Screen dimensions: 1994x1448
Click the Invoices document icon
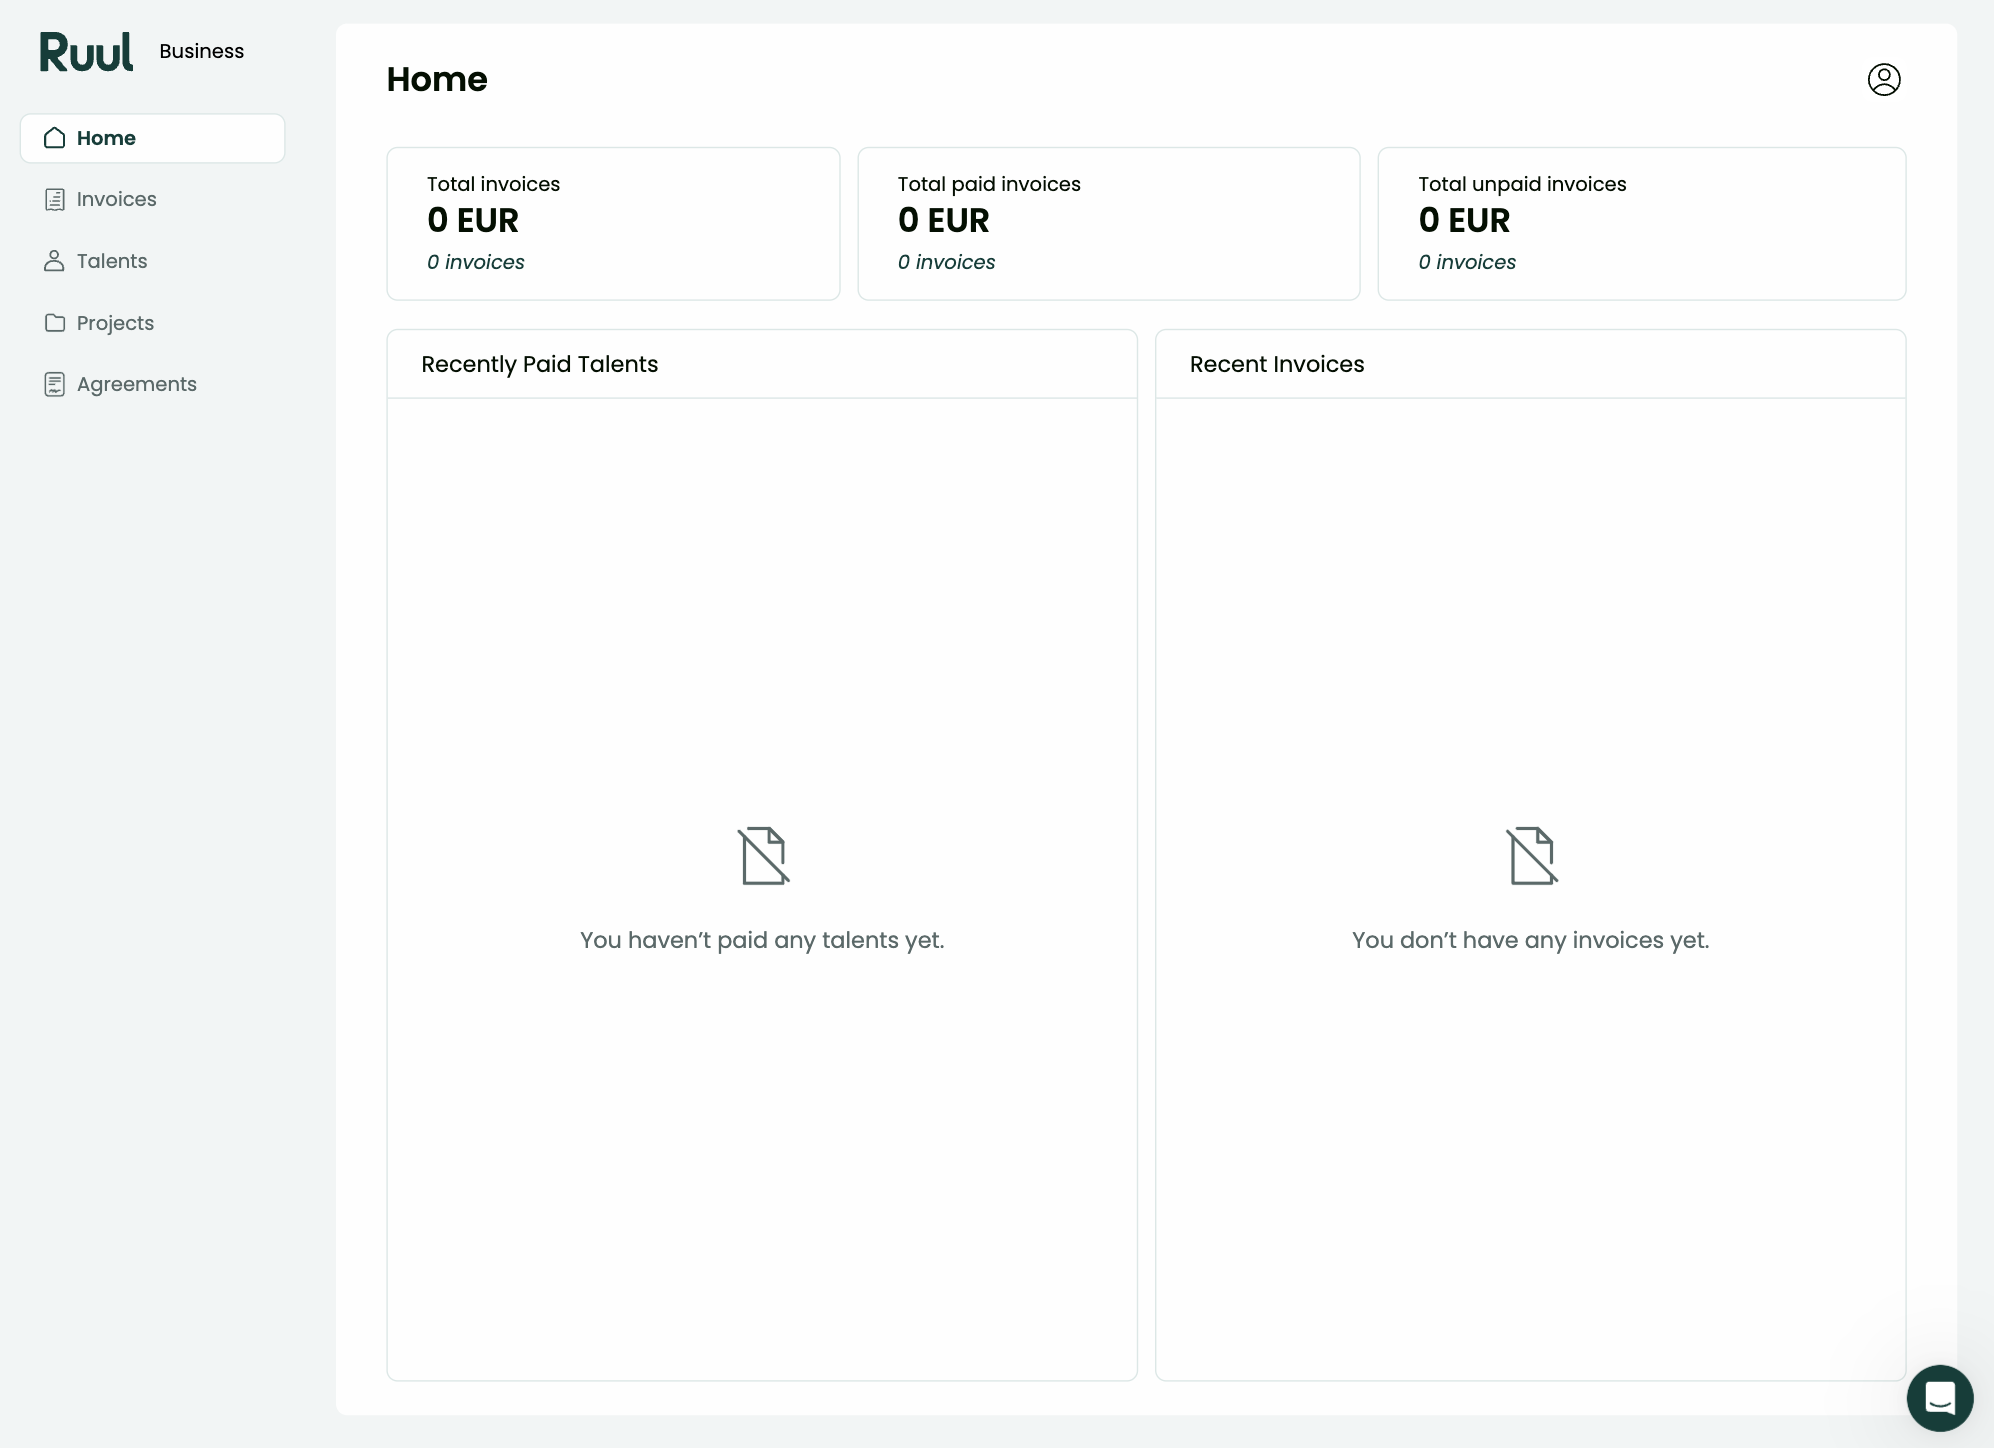click(x=55, y=199)
